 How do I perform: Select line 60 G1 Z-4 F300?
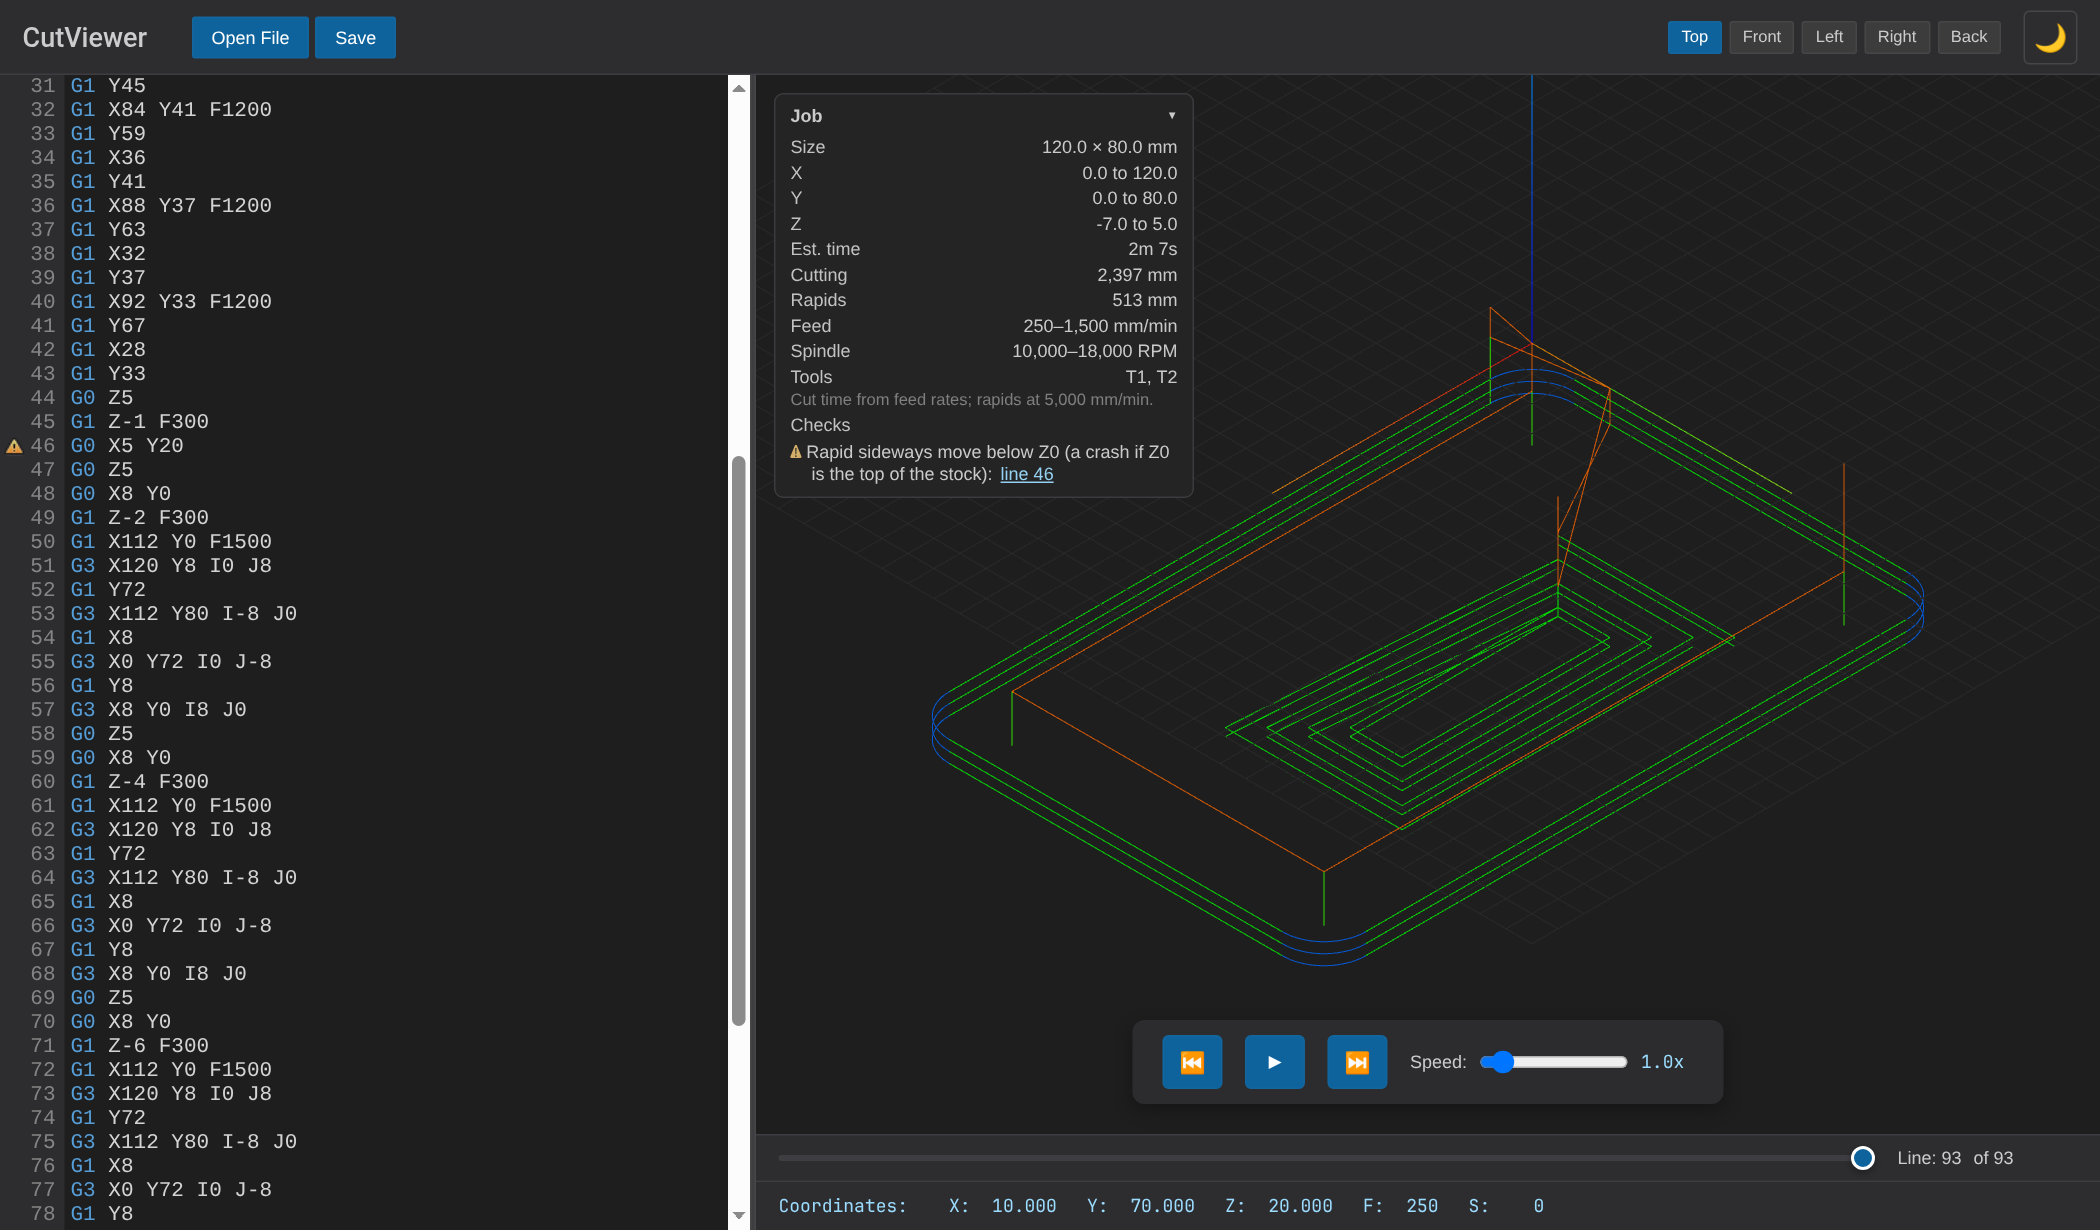tap(139, 782)
